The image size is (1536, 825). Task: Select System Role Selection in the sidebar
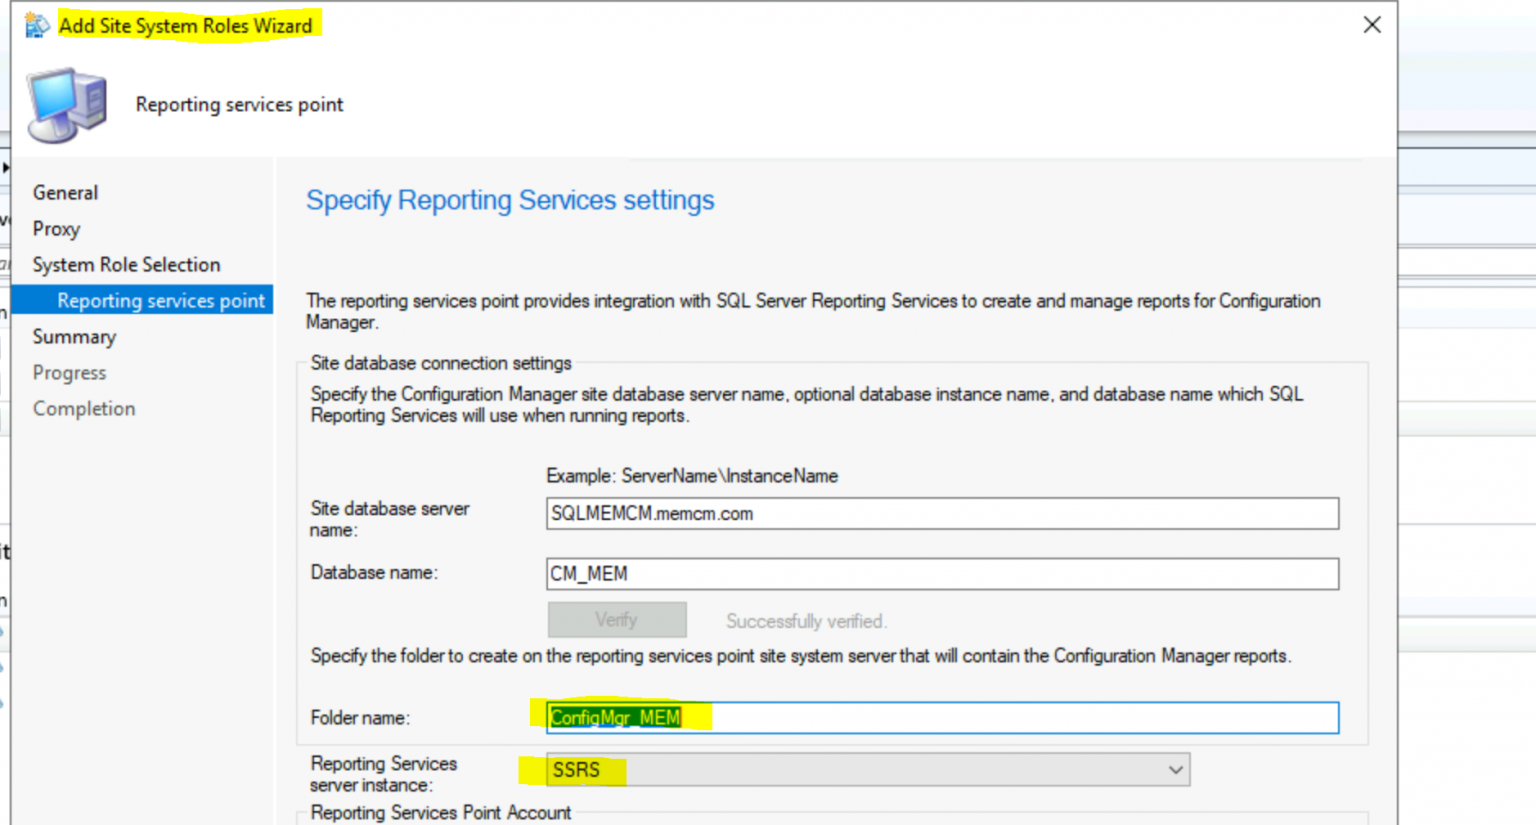click(x=126, y=264)
